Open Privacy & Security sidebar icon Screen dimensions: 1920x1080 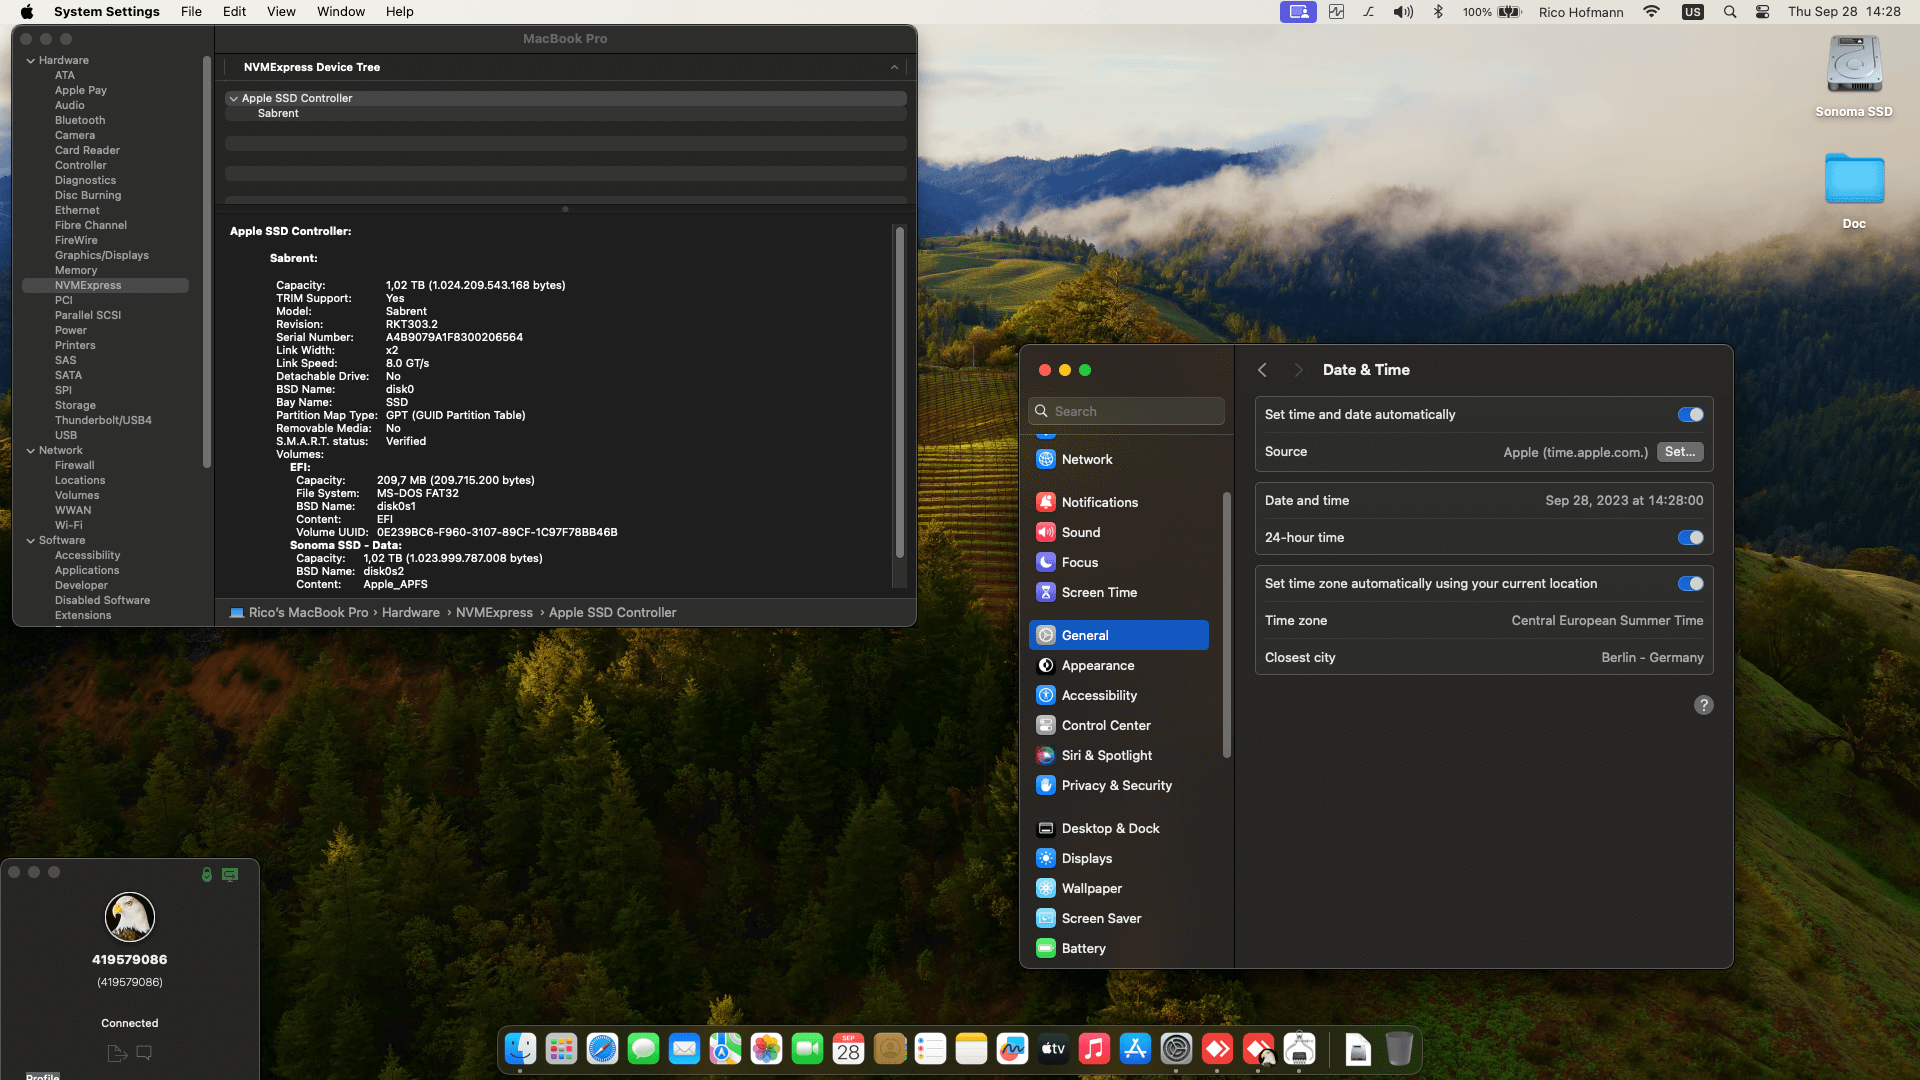(1046, 785)
